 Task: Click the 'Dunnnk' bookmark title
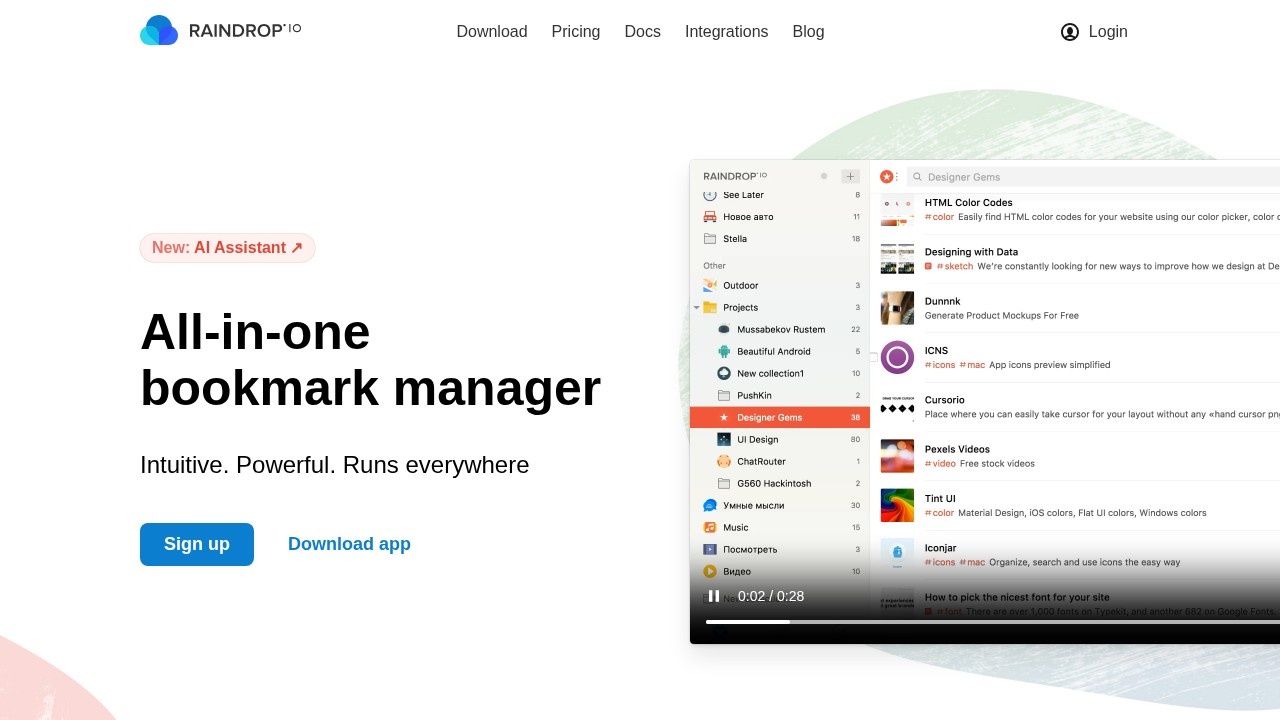pos(942,301)
